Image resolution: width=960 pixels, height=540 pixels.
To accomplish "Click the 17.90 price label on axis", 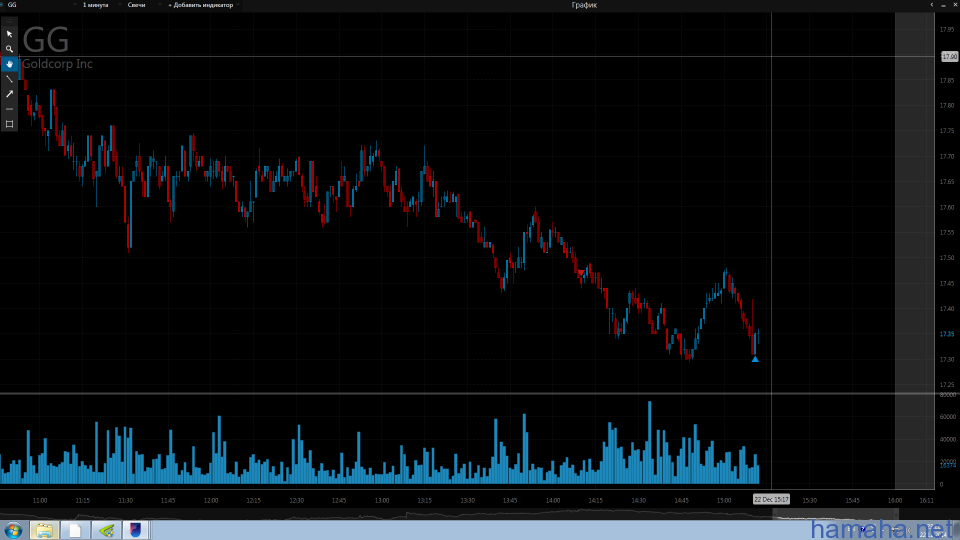I will (x=949, y=56).
